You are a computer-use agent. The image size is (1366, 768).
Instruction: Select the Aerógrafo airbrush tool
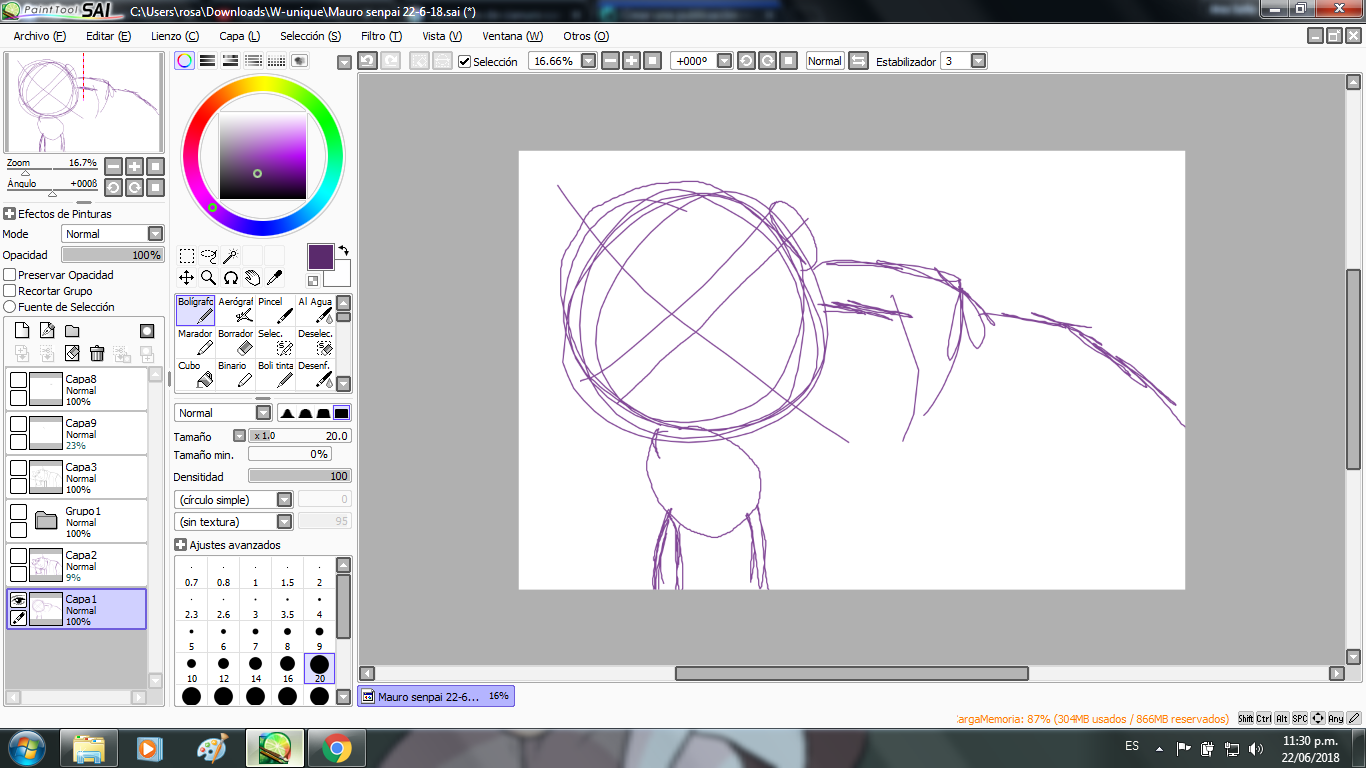235,310
